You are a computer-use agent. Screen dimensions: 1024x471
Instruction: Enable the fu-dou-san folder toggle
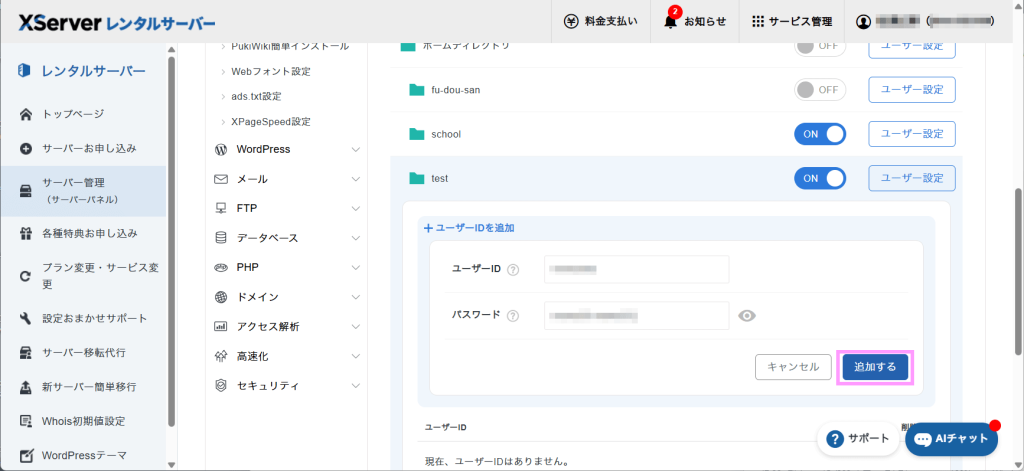click(820, 90)
